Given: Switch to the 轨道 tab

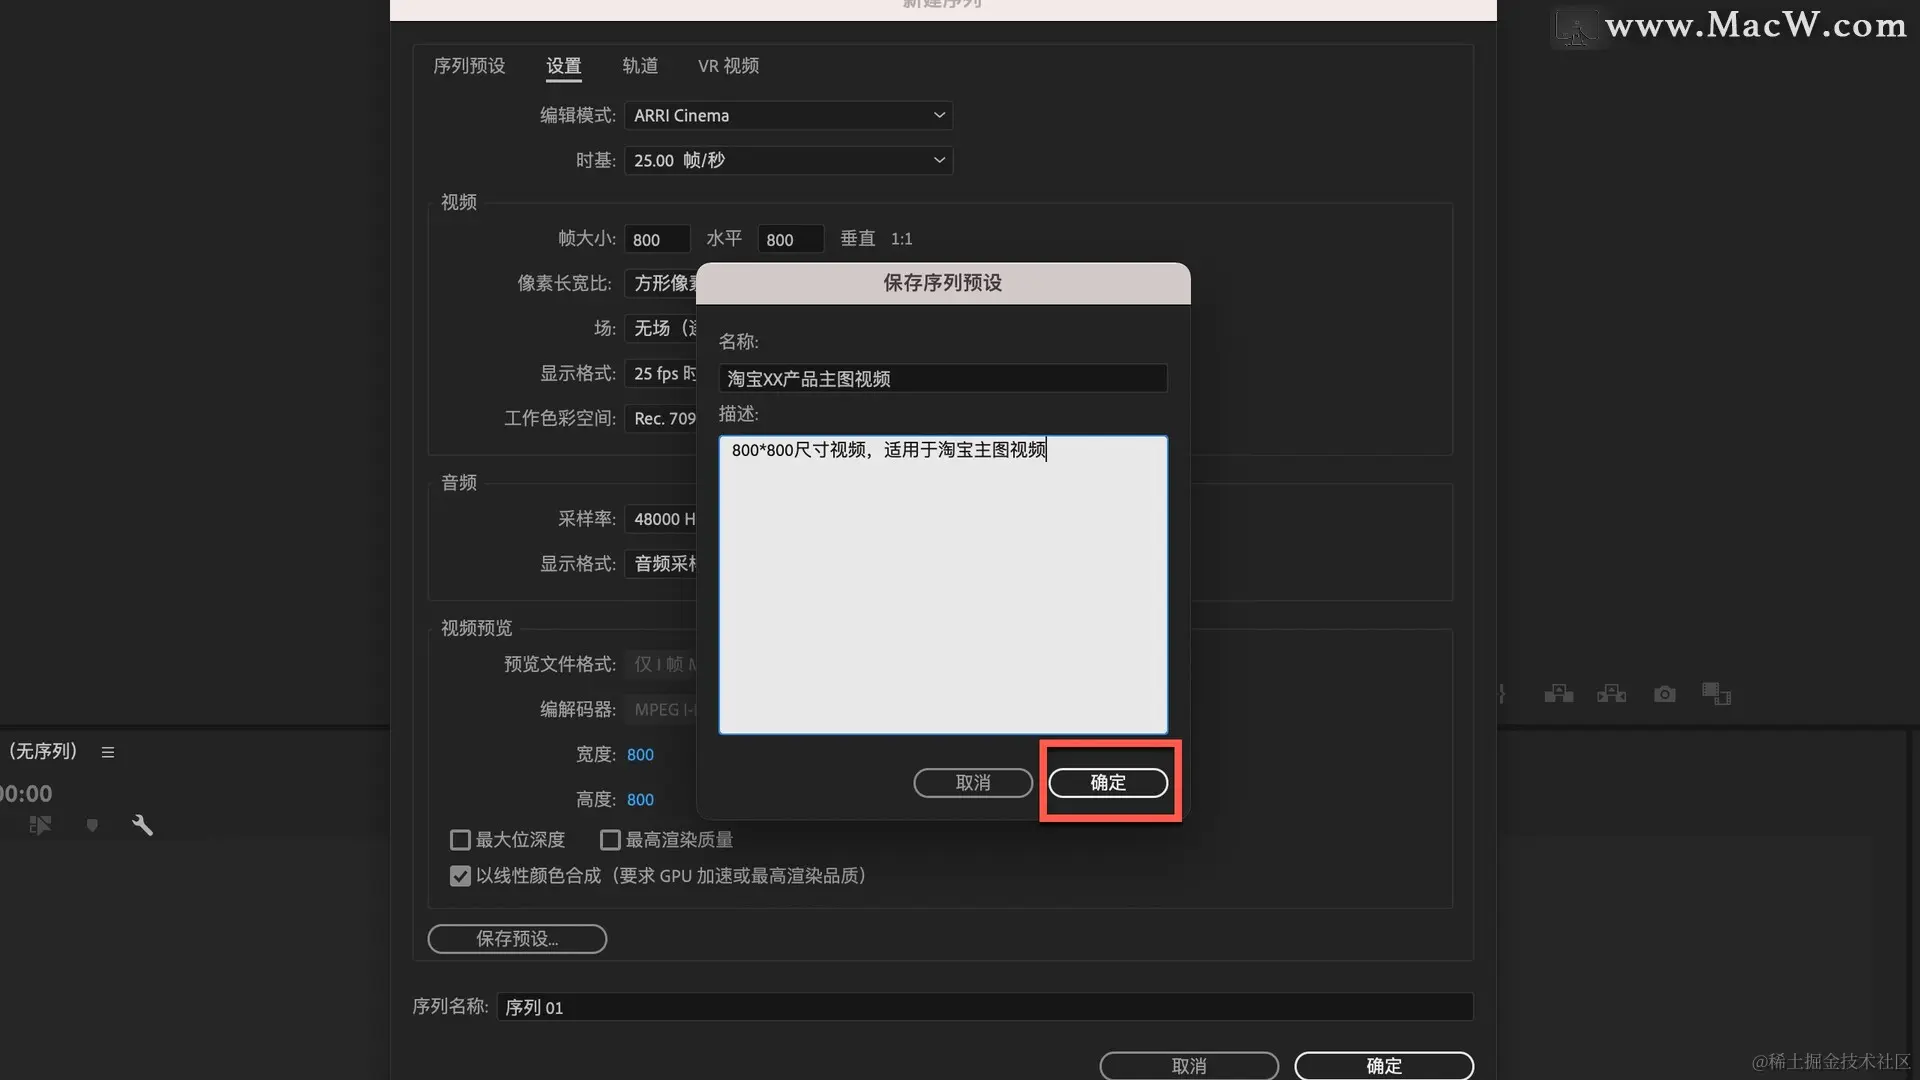Looking at the screenshot, I should click(640, 66).
